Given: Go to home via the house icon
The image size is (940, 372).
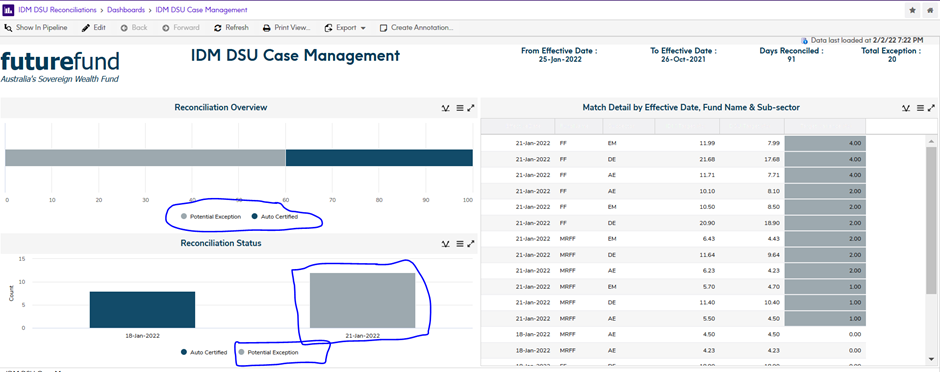Looking at the screenshot, I should (x=929, y=10).
